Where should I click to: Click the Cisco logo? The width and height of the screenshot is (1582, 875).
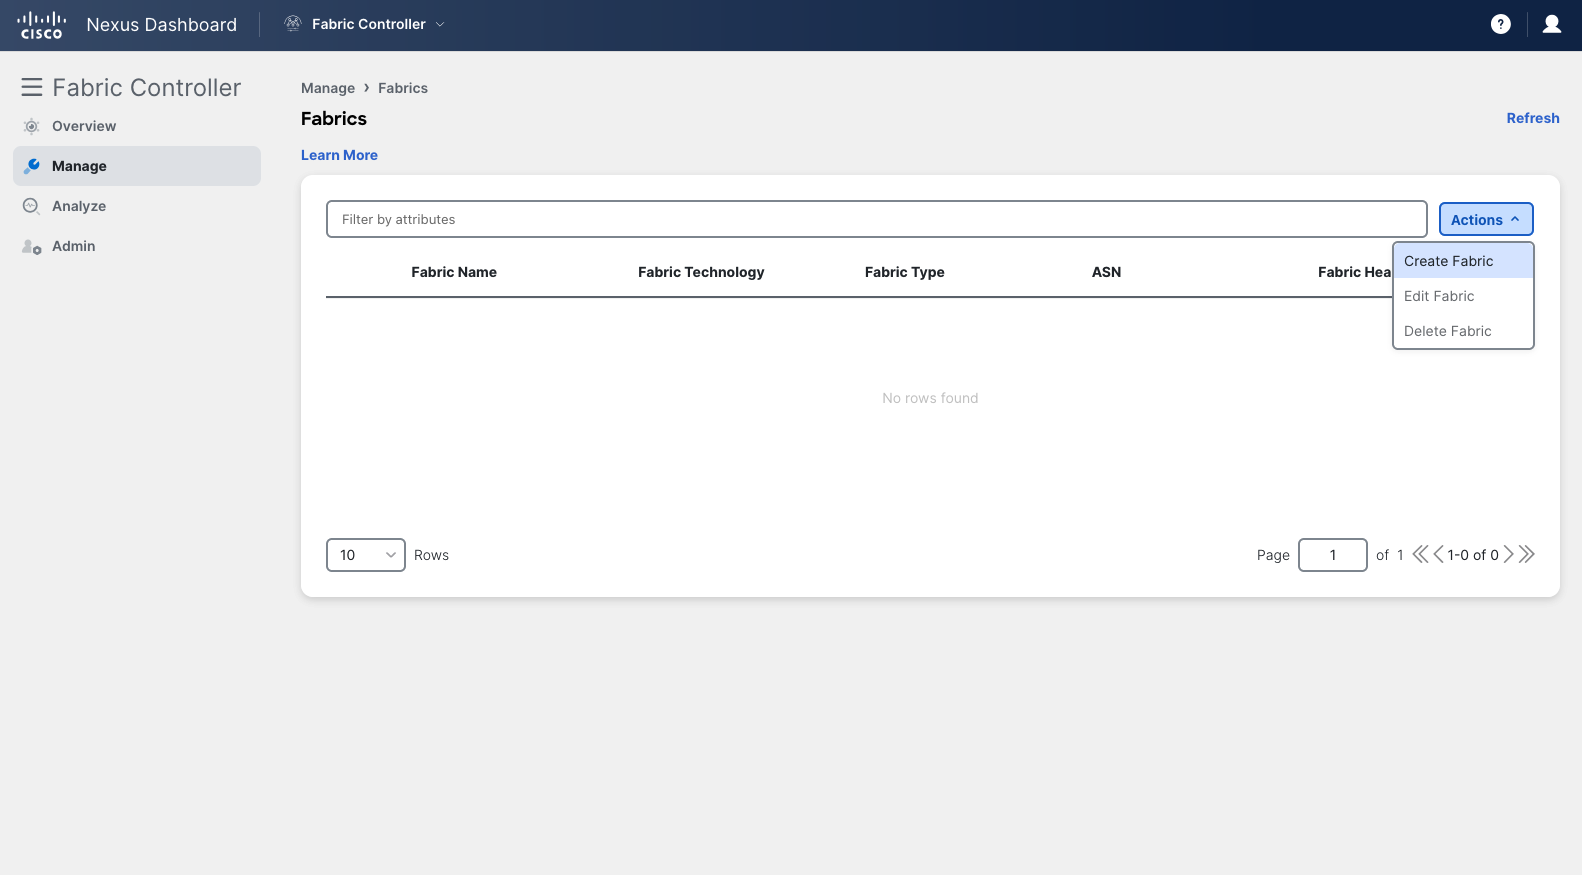pos(42,25)
